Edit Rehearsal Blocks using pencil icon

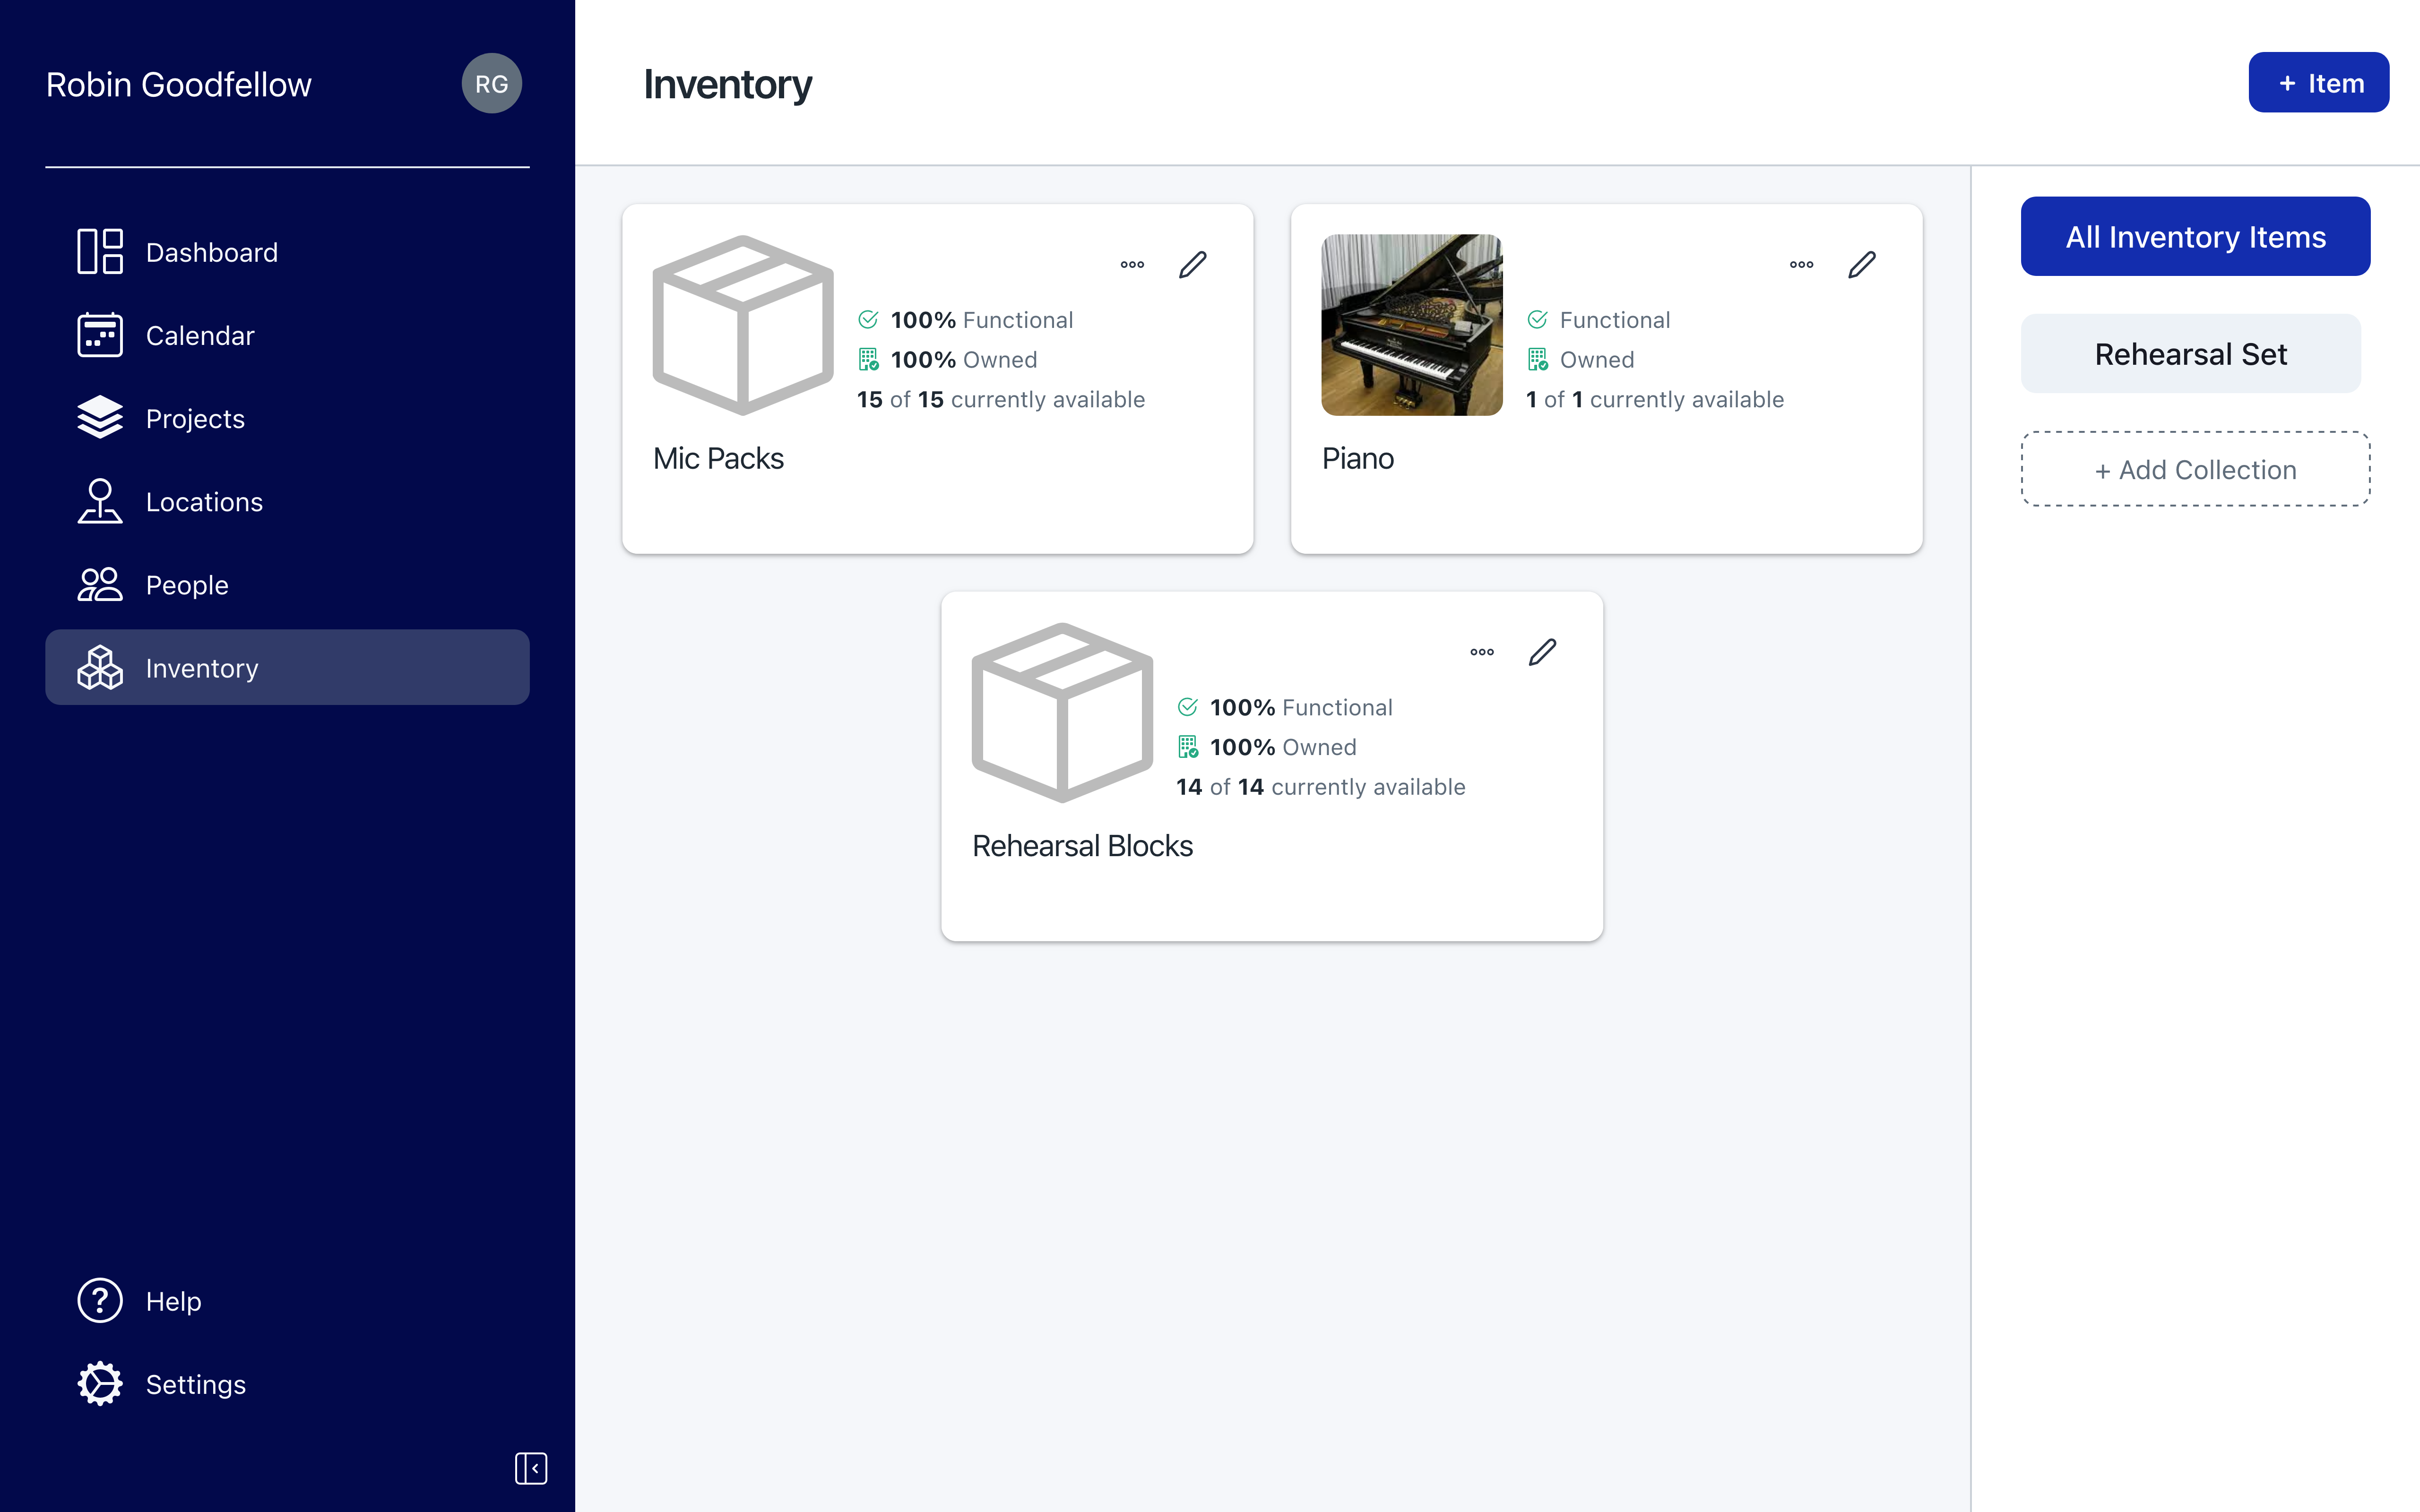pyautogui.click(x=1542, y=652)
